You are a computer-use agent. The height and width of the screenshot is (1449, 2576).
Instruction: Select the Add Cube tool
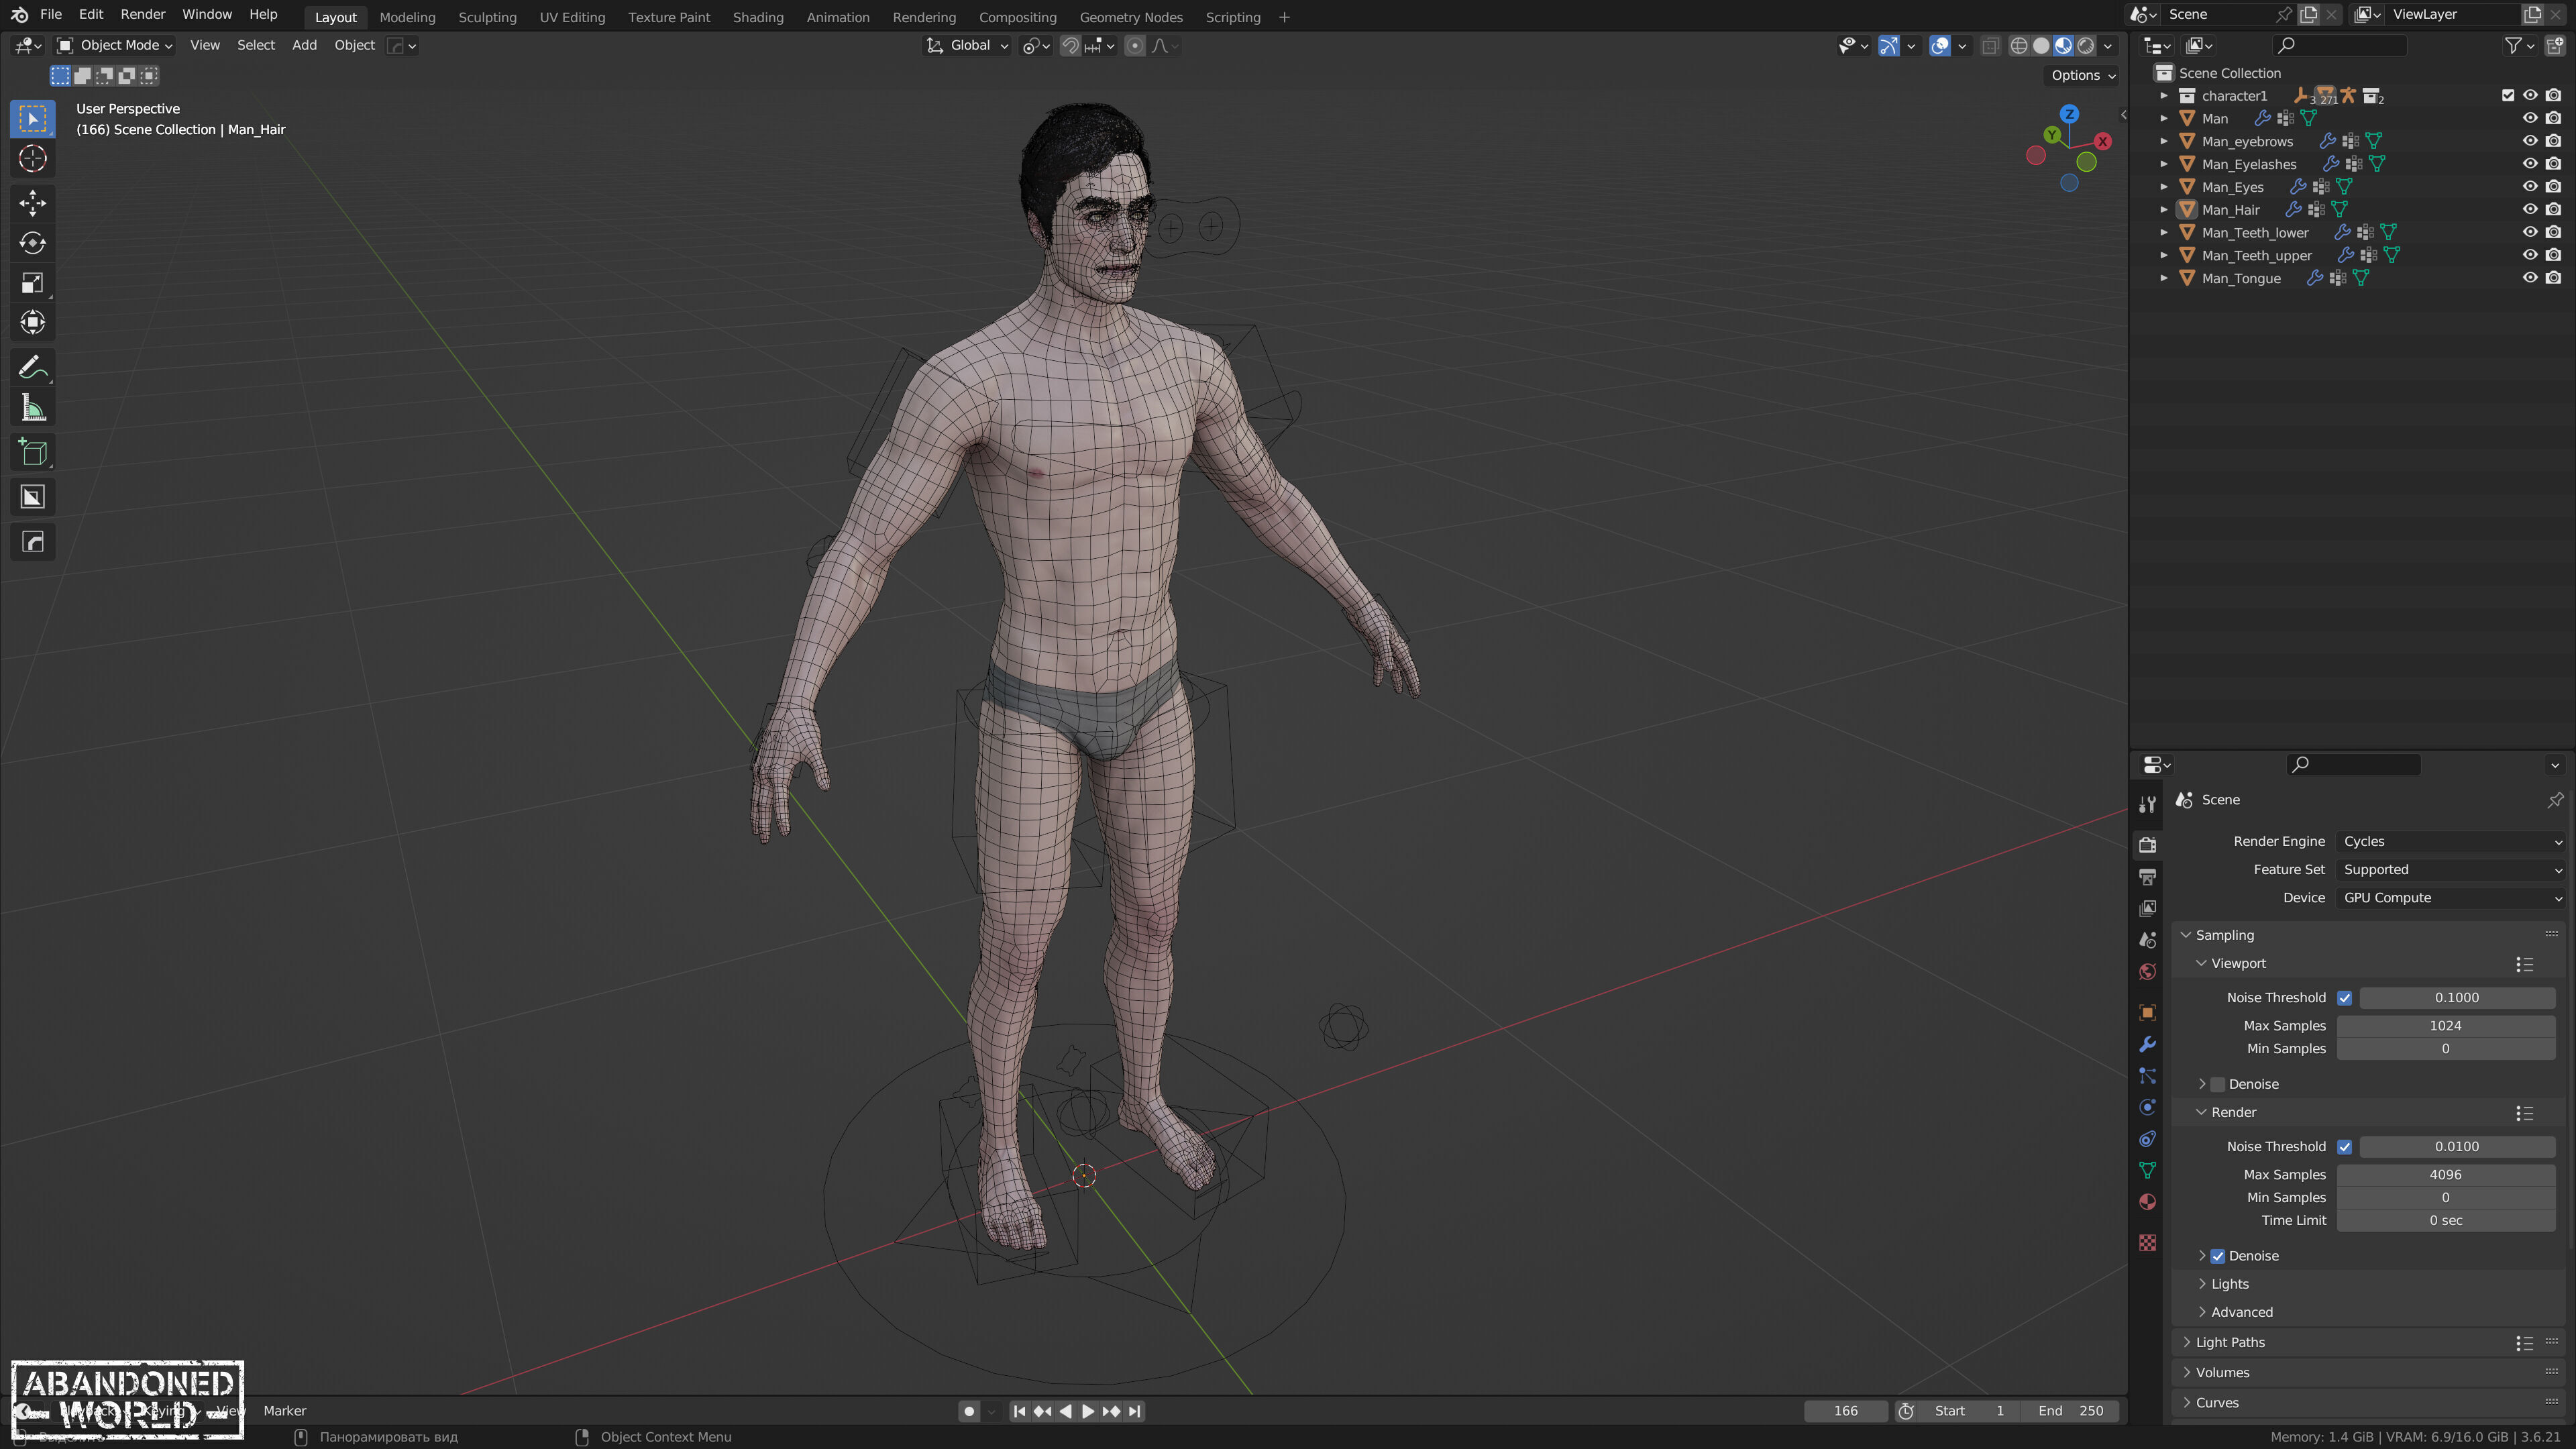[x=32, y=452]
